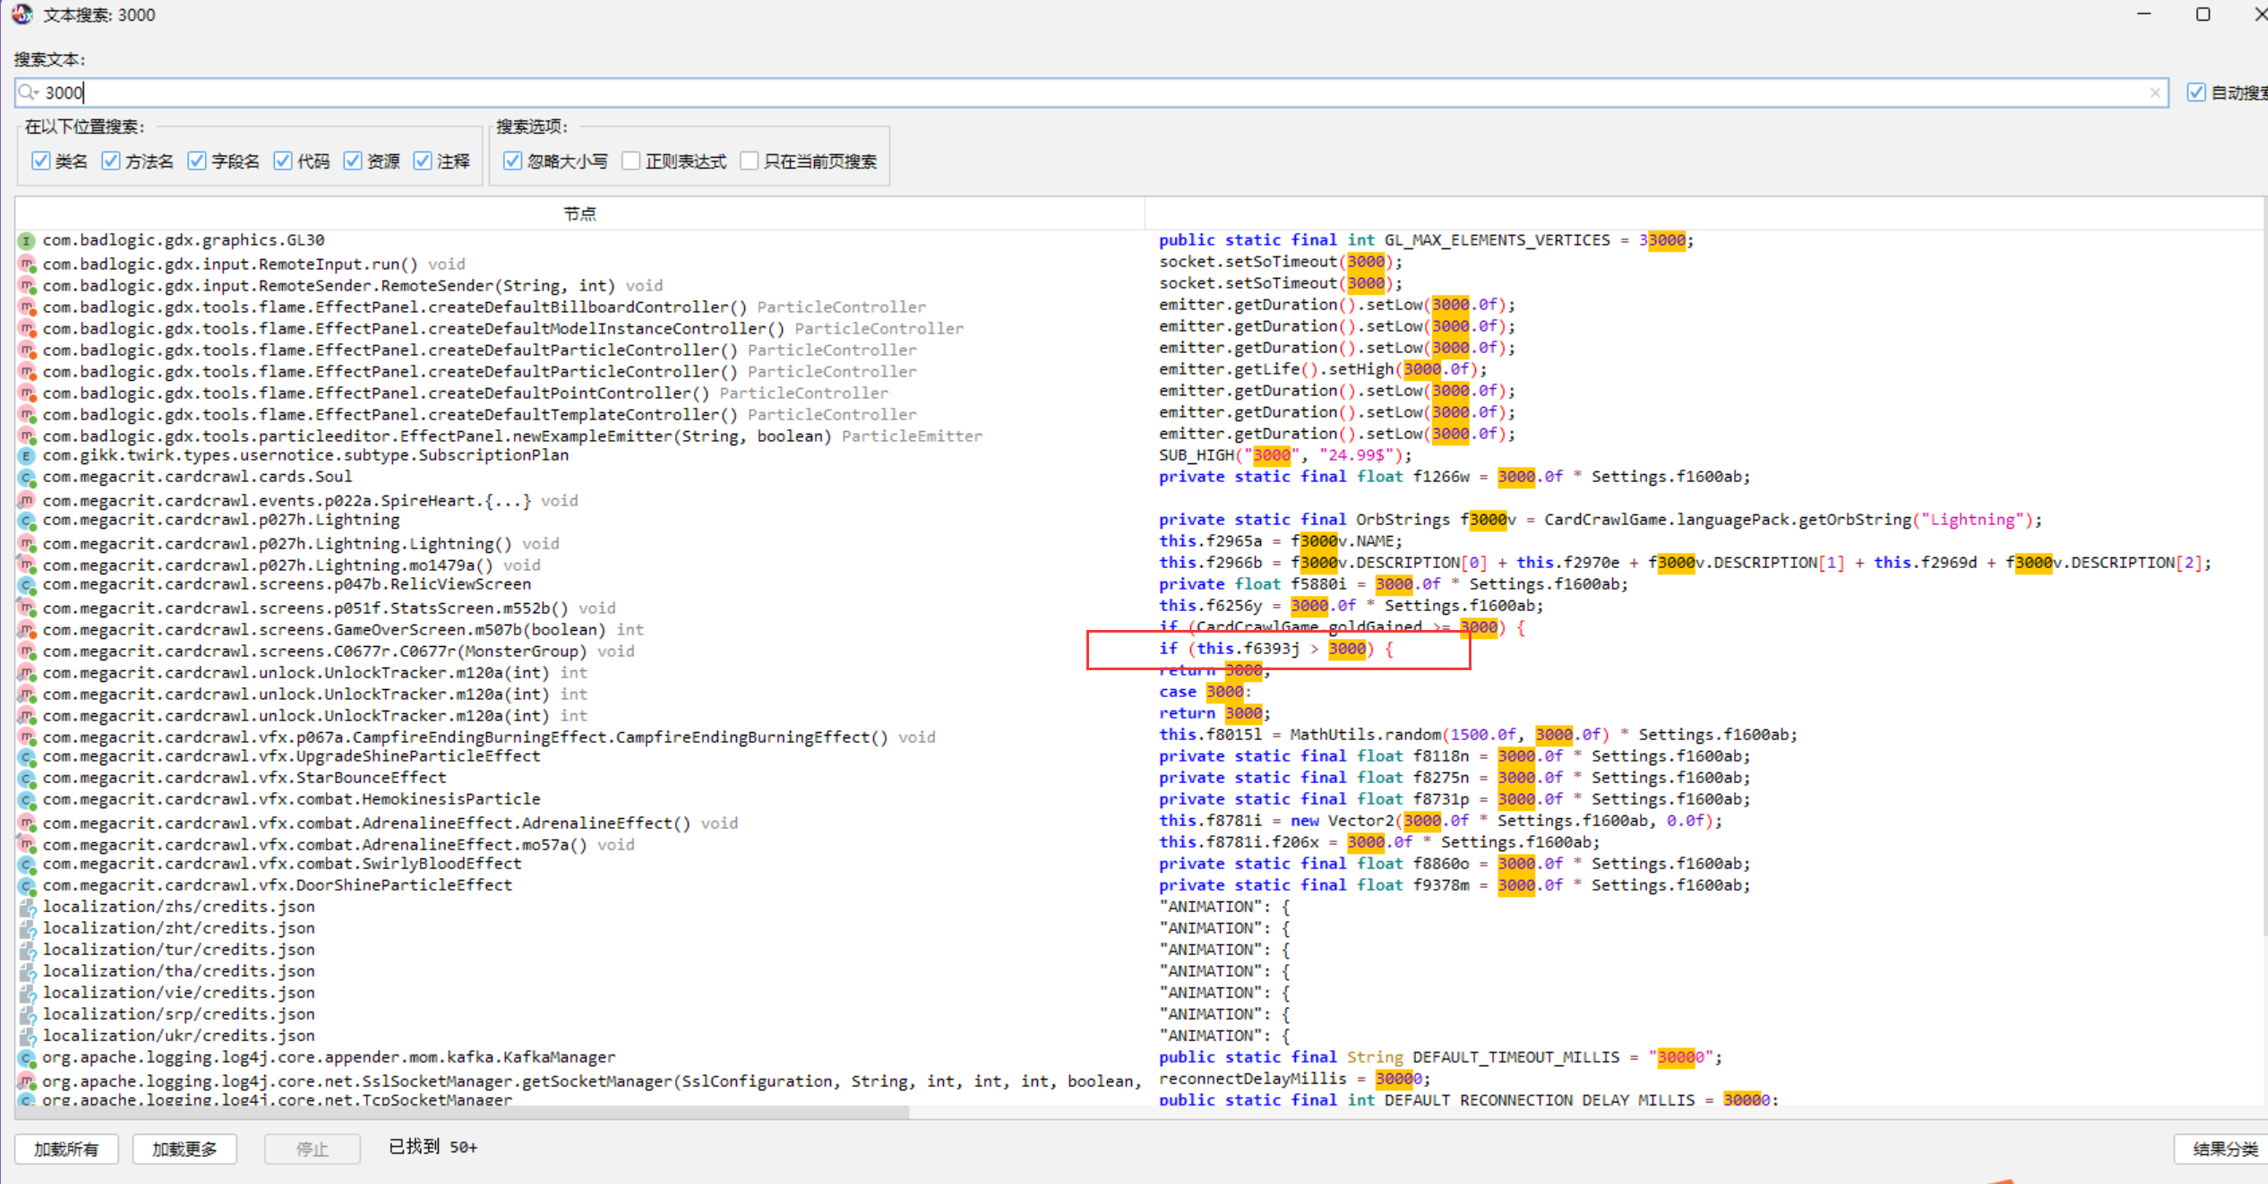Click file icon of localization/ukr/credits.json

[x=27, y=1037]
